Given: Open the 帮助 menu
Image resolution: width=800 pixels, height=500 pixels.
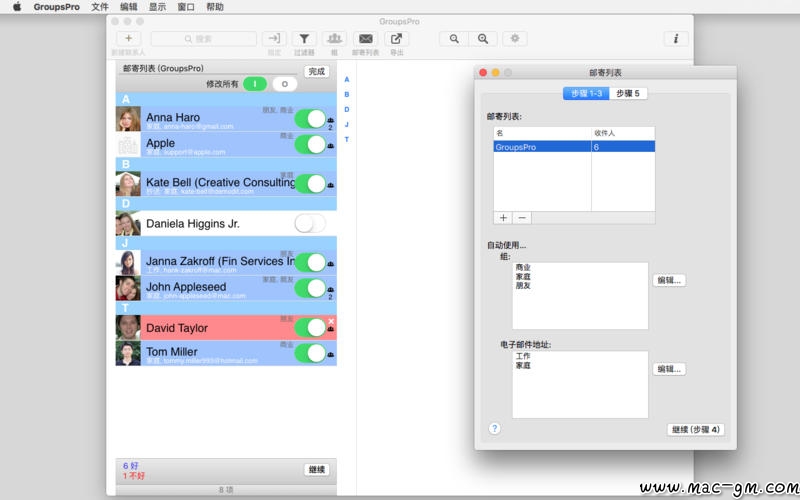Looking at the screenshot, I should [x=215, y=7].
